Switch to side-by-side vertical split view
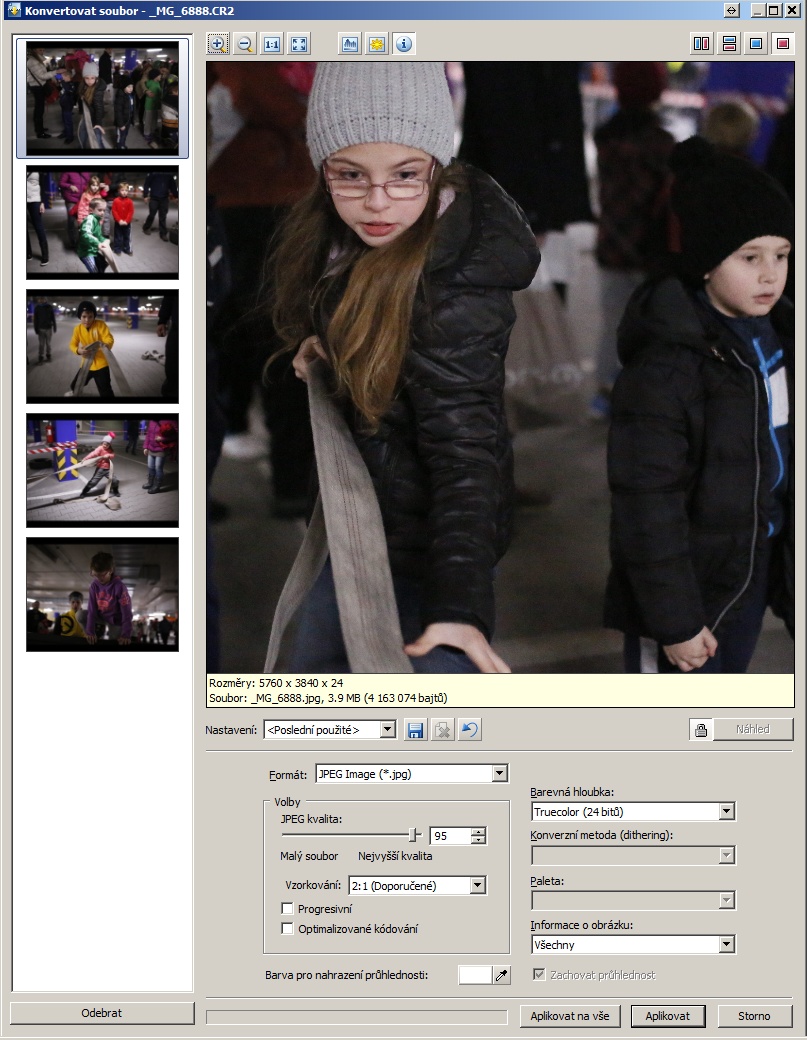 [x=702, y=44]
